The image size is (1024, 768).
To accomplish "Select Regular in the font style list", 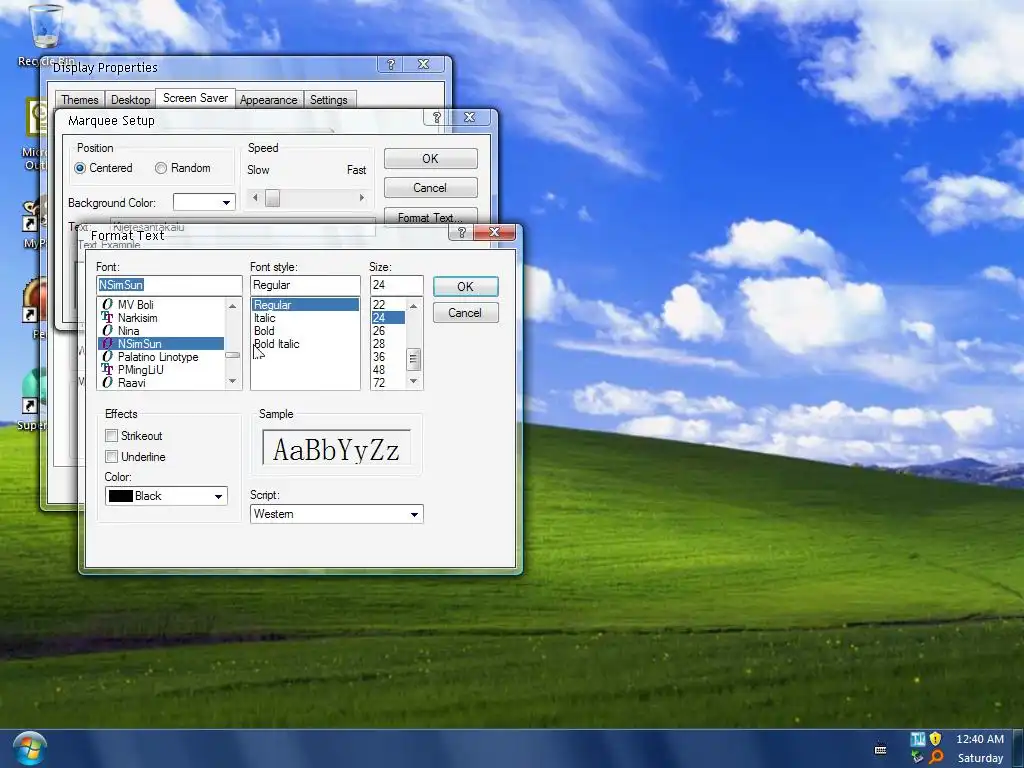I will (x=305, y=305).
